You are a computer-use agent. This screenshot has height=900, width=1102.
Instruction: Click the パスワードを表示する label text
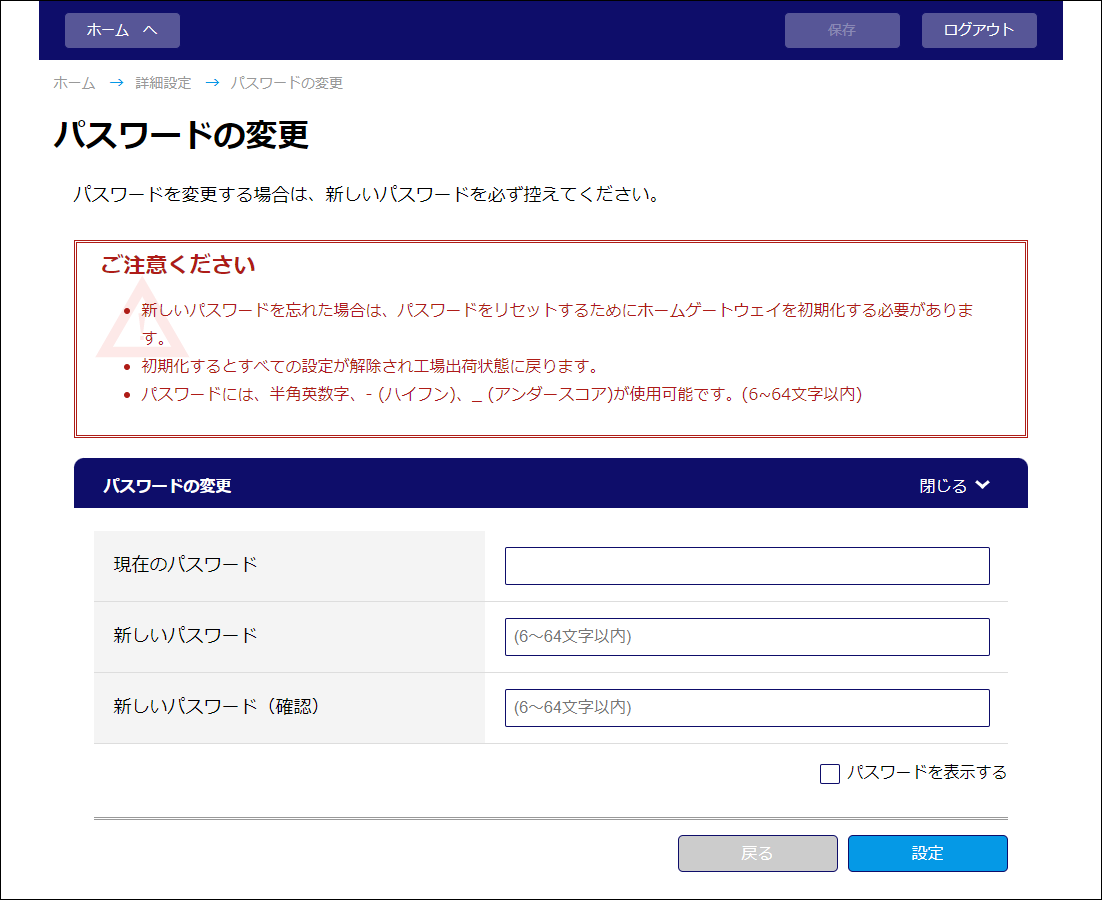coord(926,773)
